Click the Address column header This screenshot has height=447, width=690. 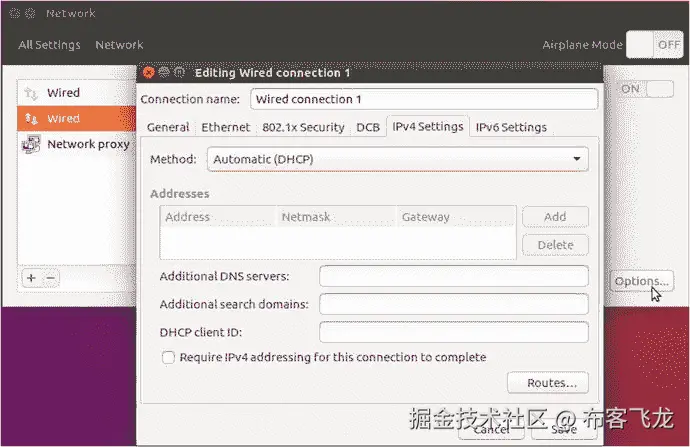(218, 217)
